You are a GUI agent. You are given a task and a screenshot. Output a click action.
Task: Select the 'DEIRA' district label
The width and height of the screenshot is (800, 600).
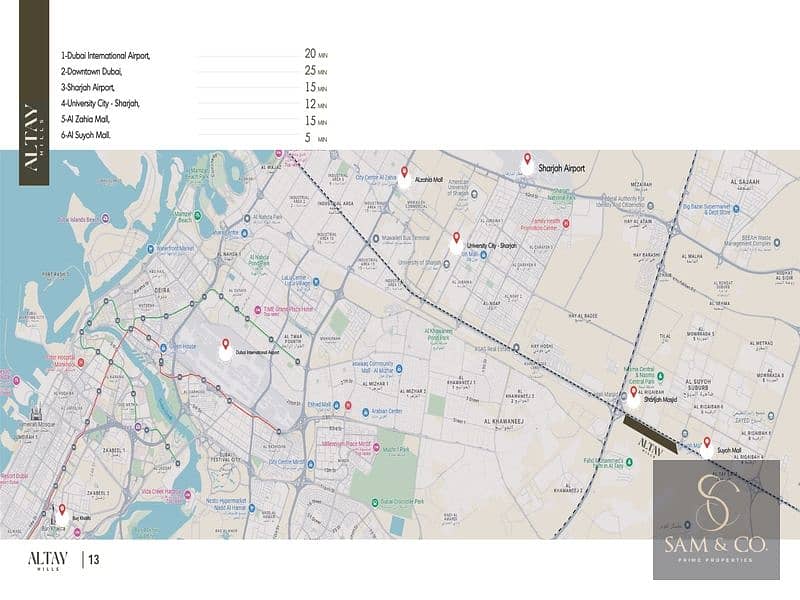click(x=163, y=290)
